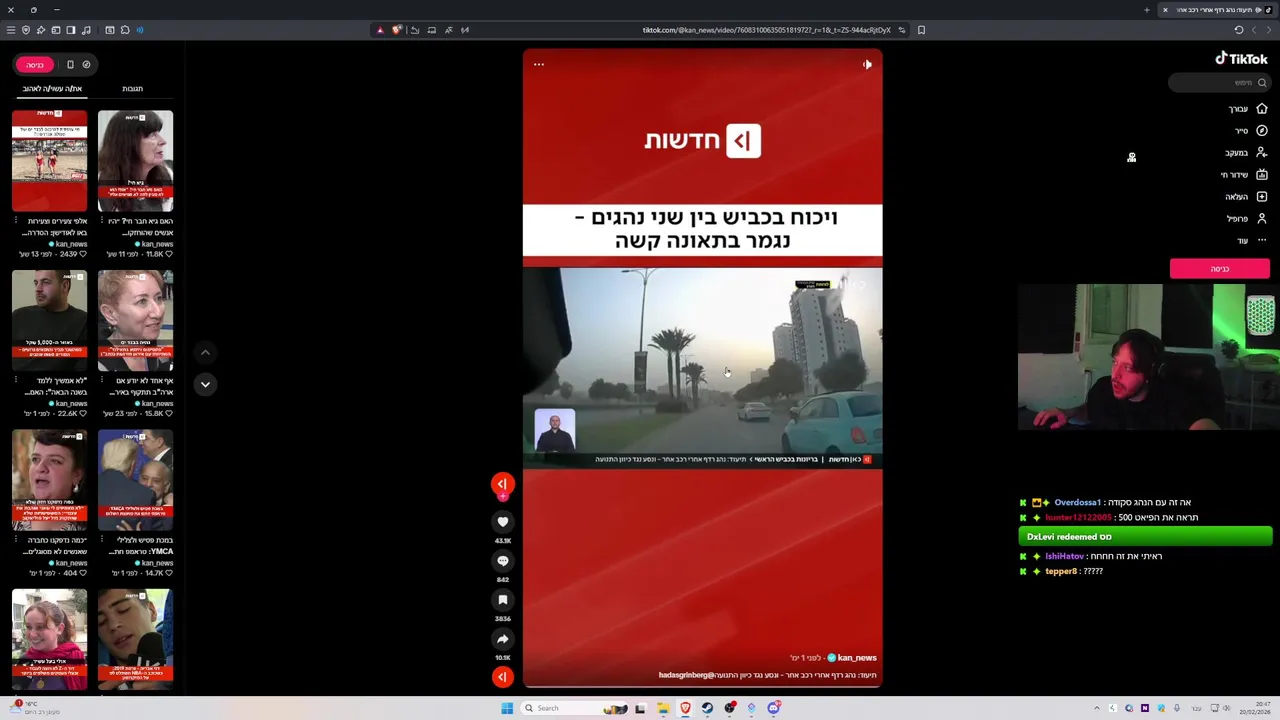Open the 'עבורך' For You page
The image size is (1280, 720).
pos(1247,109)
